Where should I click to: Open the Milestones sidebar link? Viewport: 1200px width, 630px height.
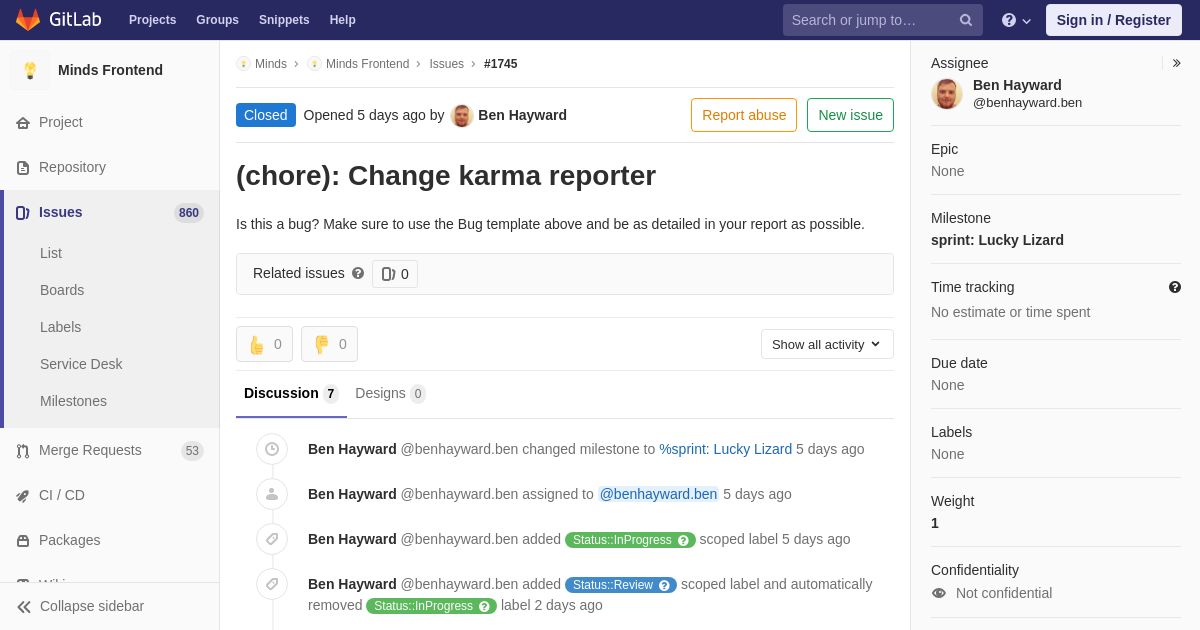[x=73, y=401]
